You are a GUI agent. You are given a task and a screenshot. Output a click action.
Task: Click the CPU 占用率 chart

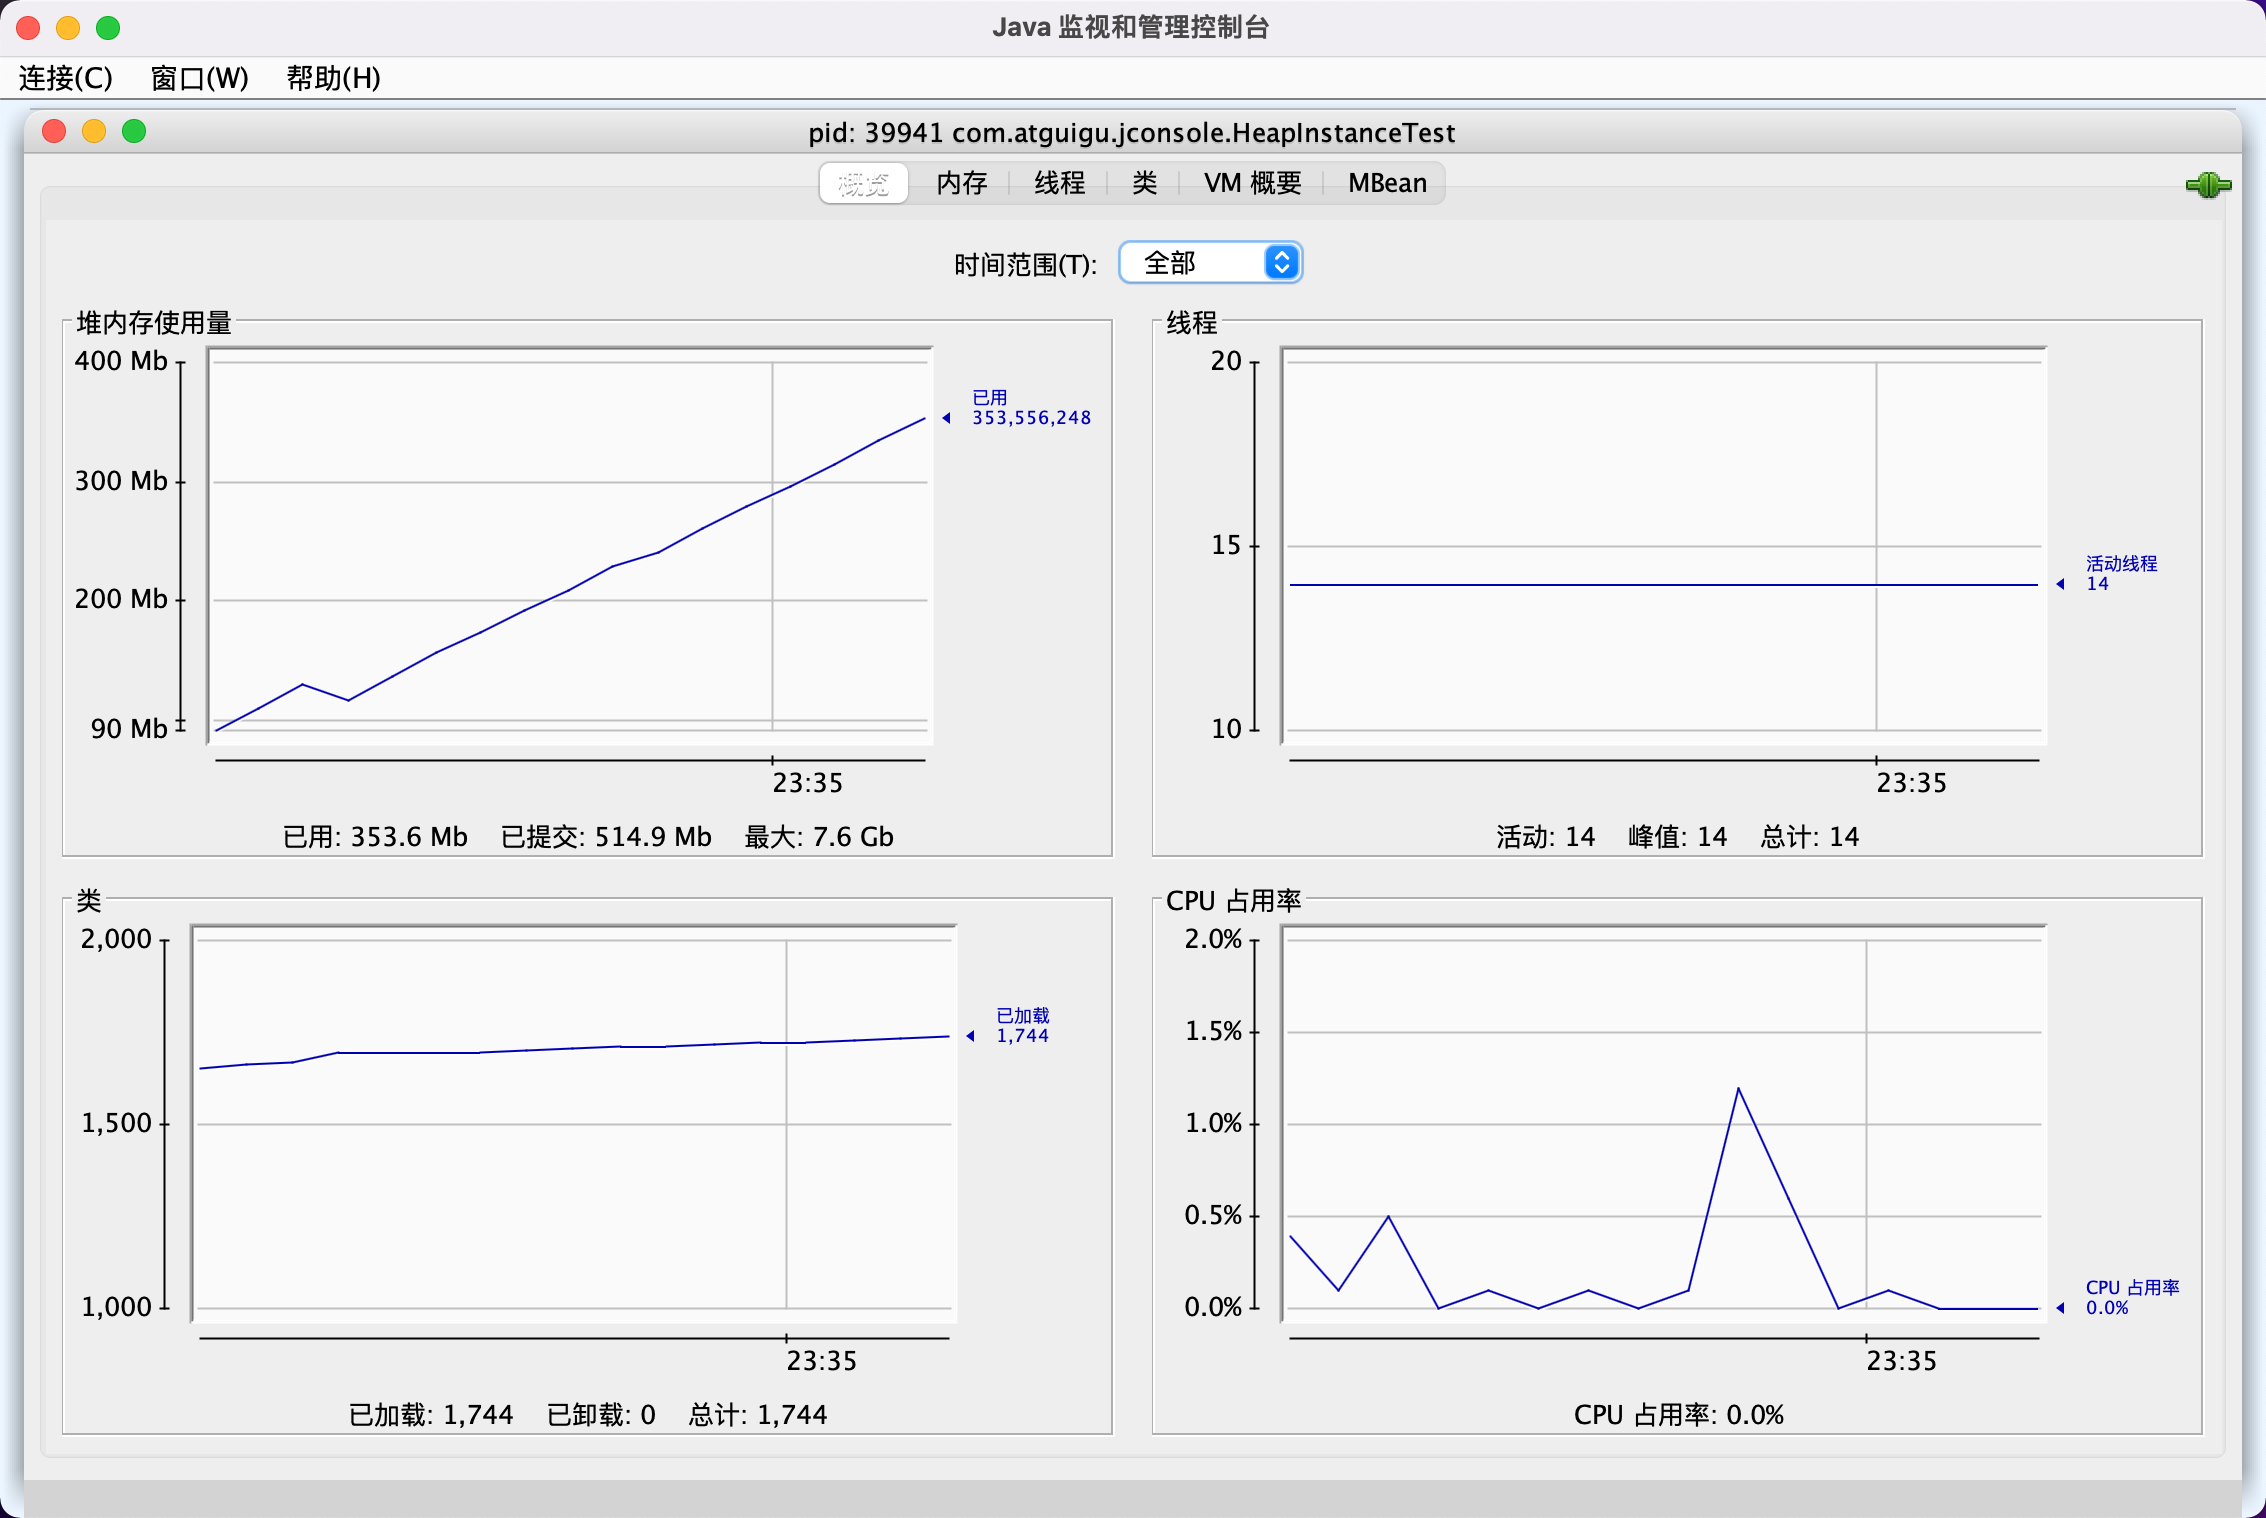[x=1664, y=1124]
